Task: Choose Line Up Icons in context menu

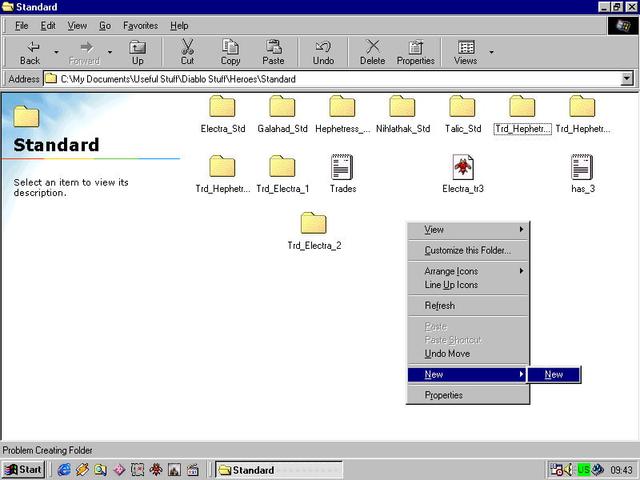Action: point(468,285)
